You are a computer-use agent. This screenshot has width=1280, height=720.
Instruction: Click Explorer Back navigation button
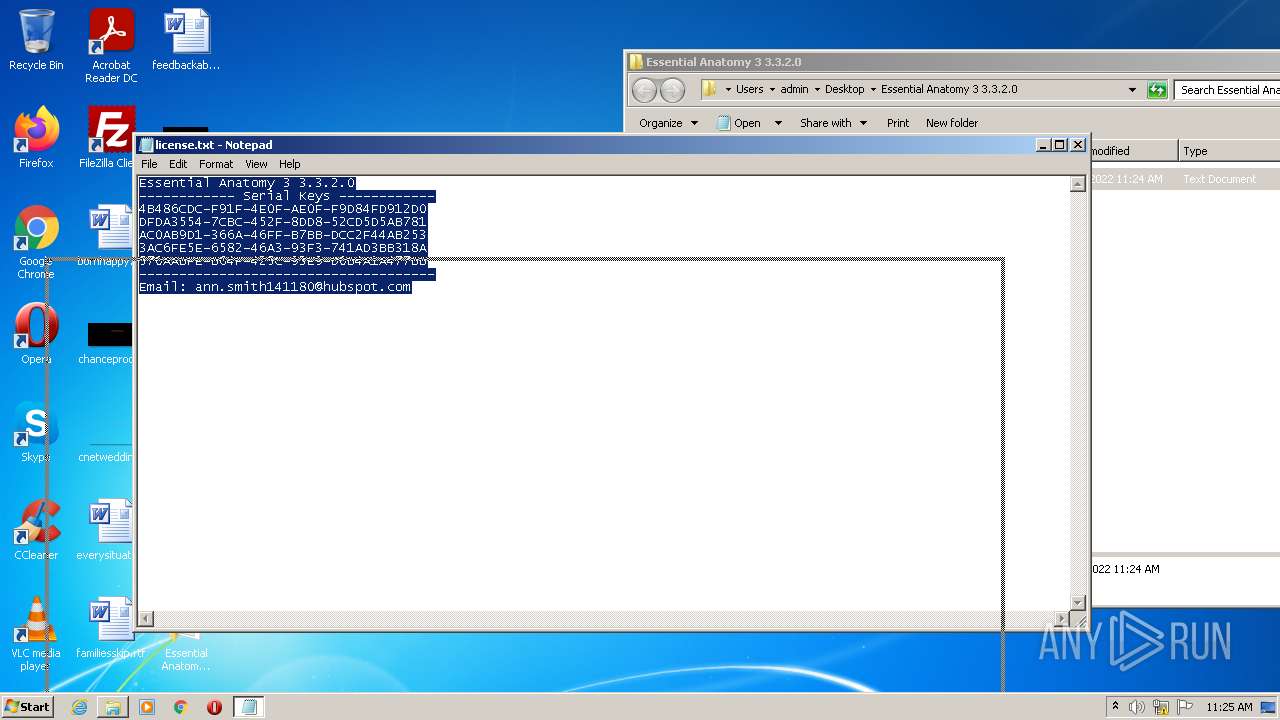coord(645,90)
